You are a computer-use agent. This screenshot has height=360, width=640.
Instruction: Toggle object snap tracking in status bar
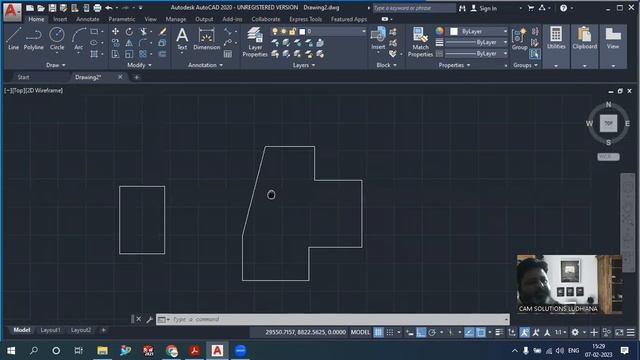[x=469, y=332]
